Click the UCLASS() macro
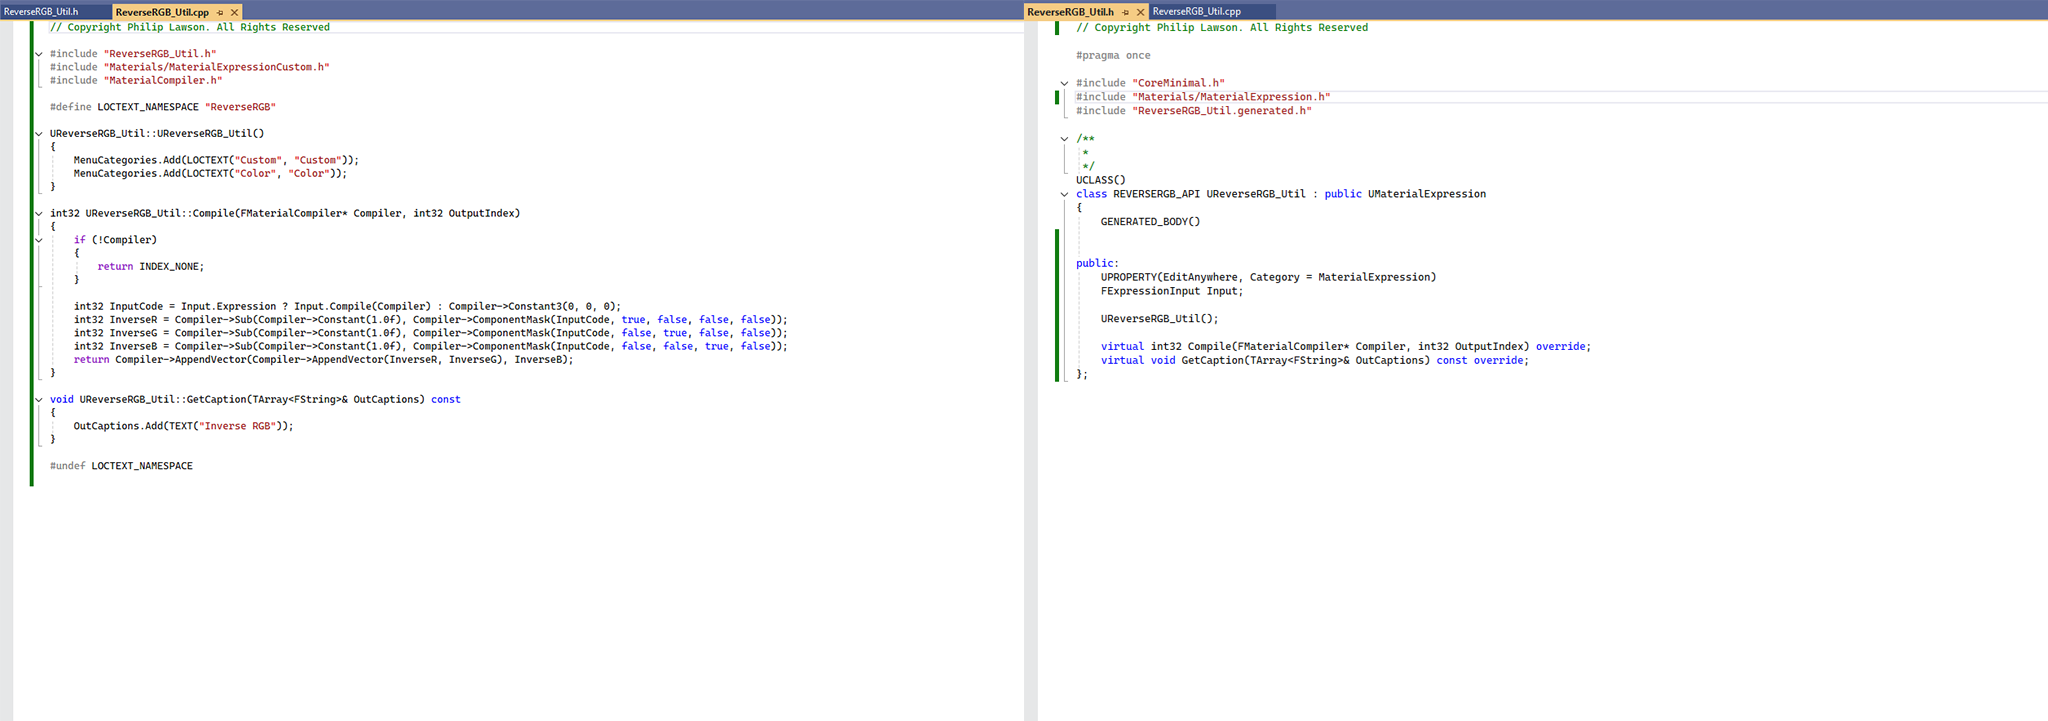2048x721 pixels. click(x=1101, y=181)
